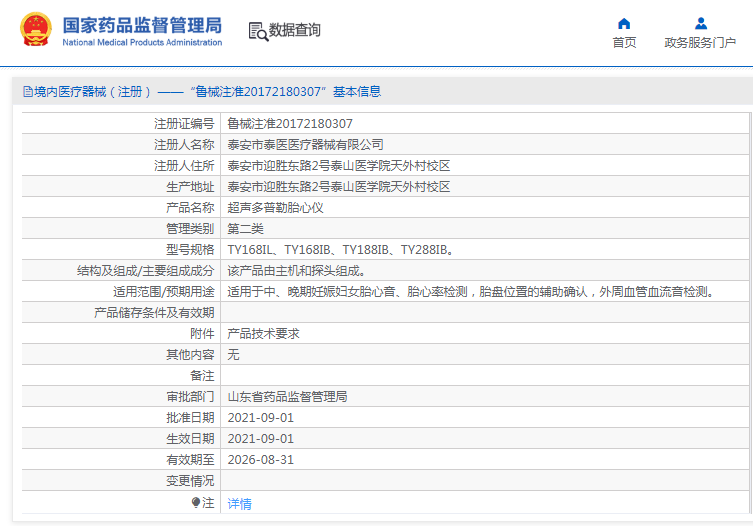Click the home house icon
Viewport: 753px width, 526px height.
pos(624,23)
